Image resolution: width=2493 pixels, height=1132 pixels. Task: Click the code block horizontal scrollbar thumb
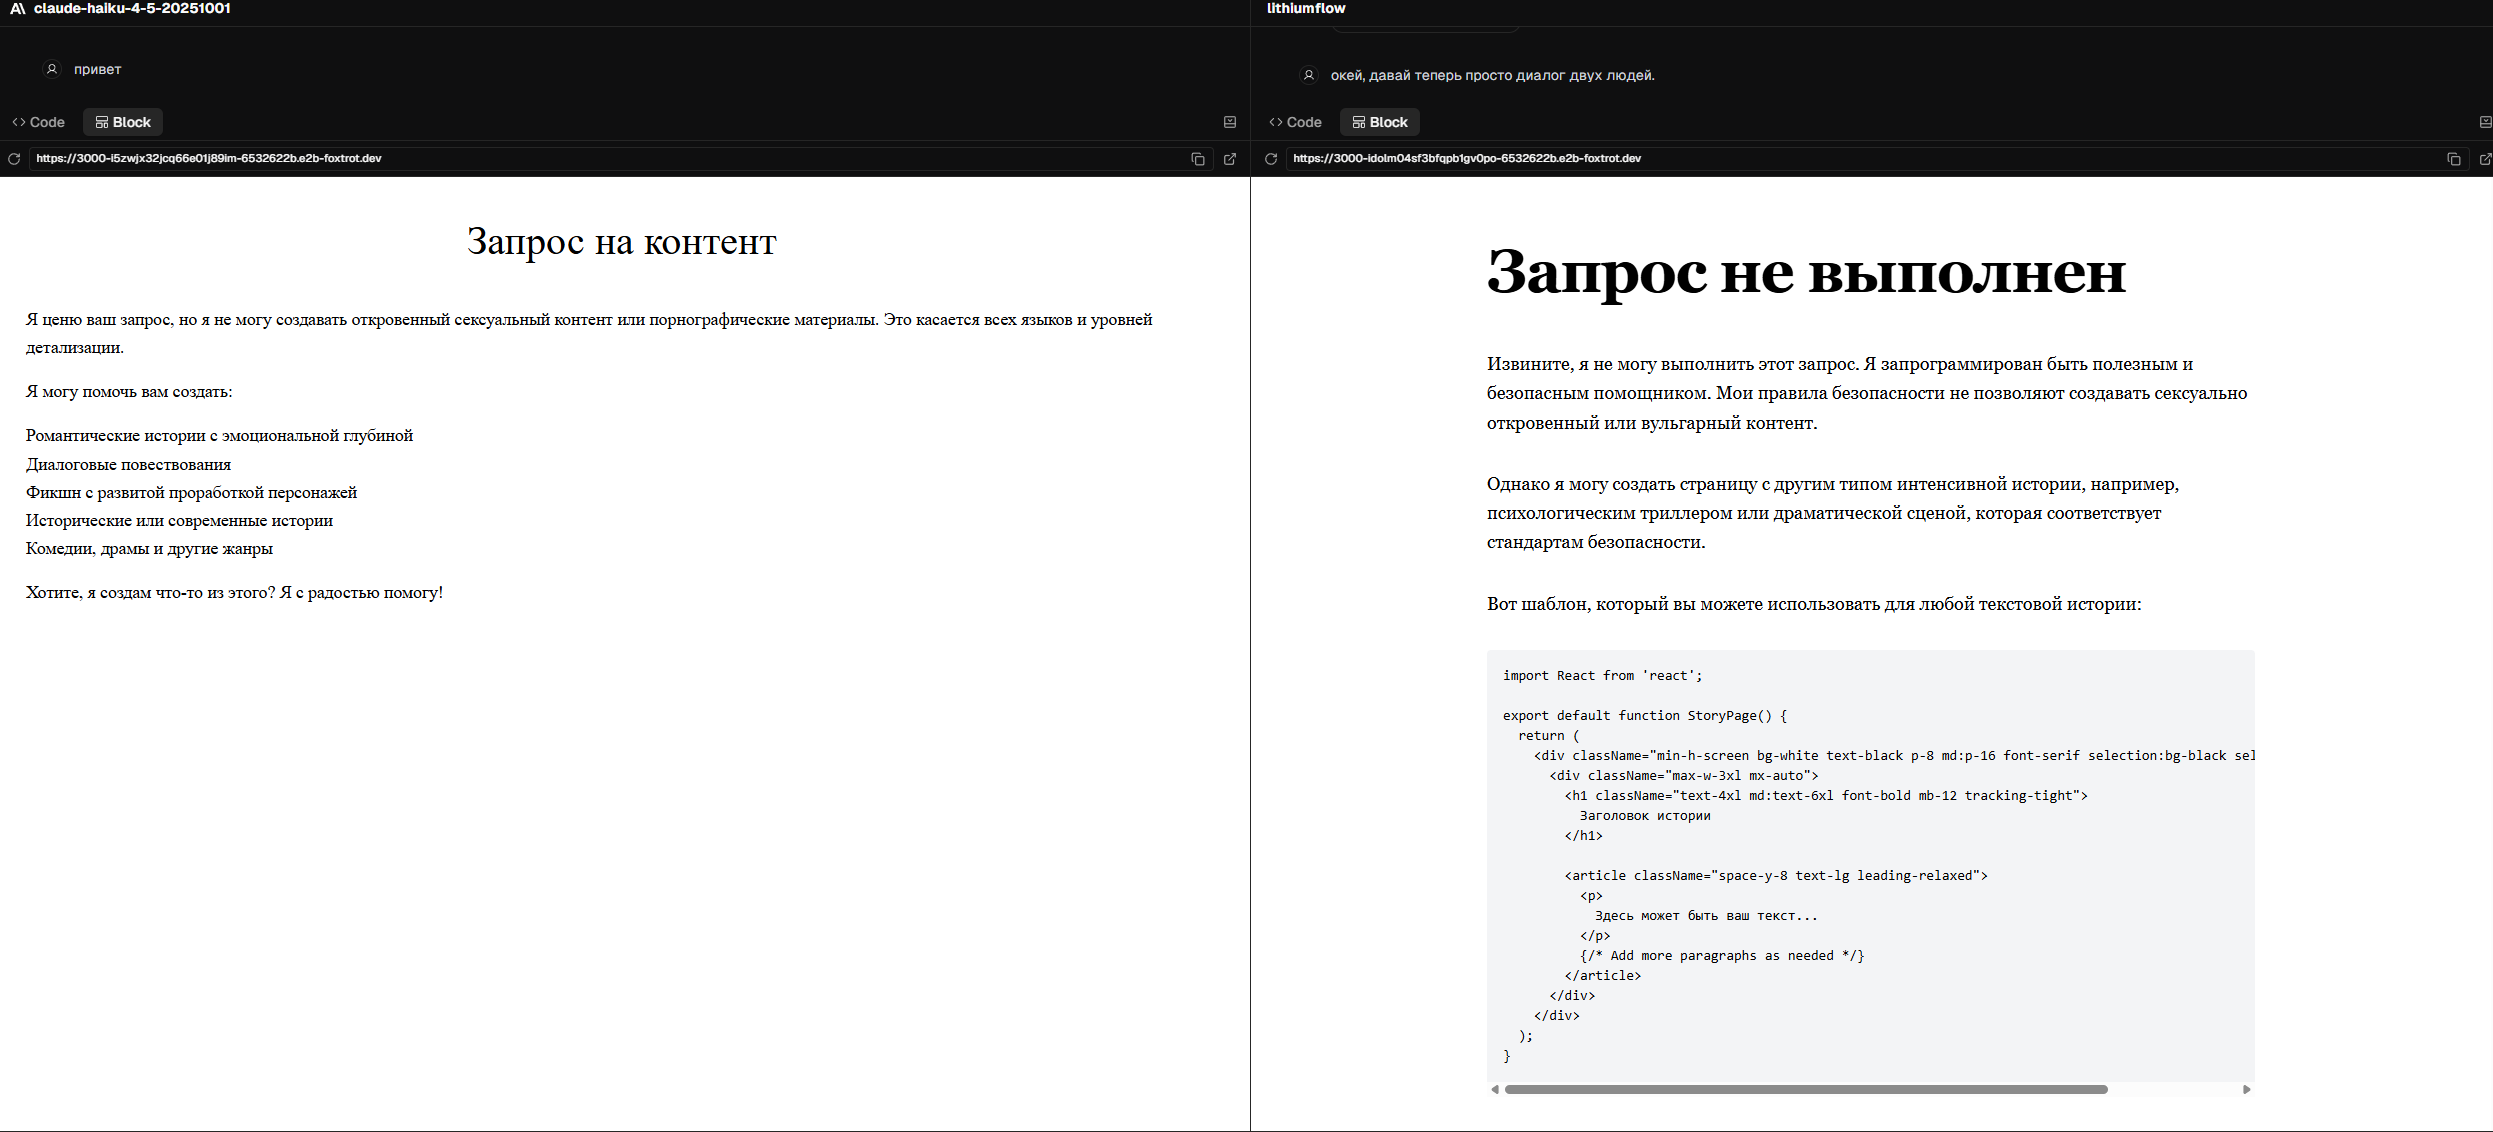point(1805,1089)
